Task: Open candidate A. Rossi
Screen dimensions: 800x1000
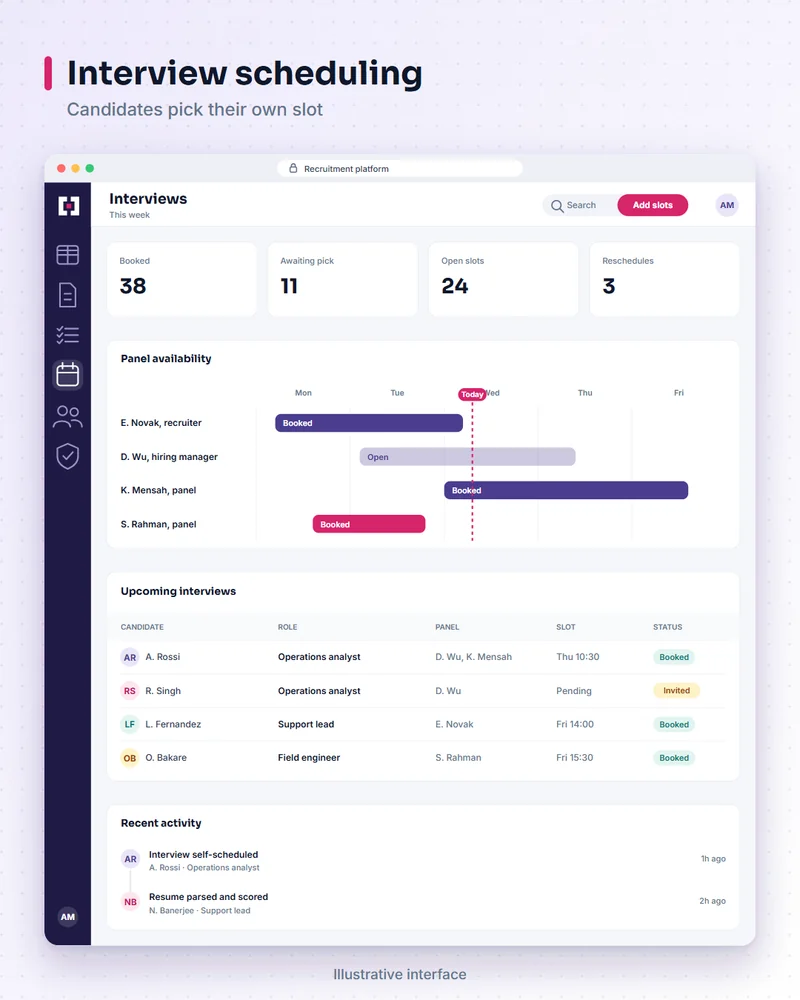Action: (x=163, y=657)
